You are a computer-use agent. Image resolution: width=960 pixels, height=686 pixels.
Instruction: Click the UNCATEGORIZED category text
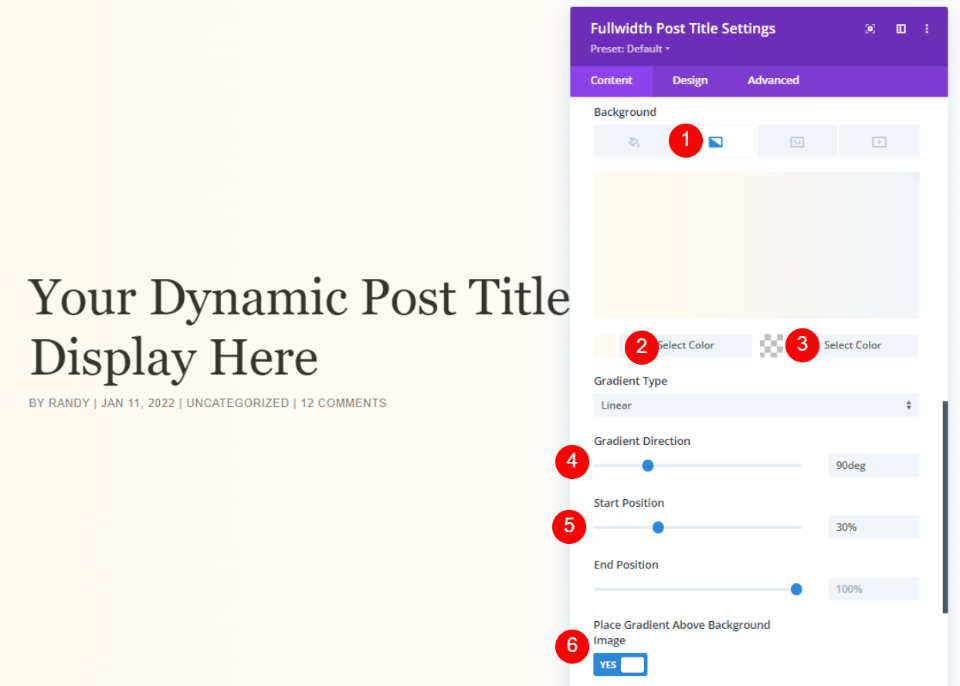(238, 403)
